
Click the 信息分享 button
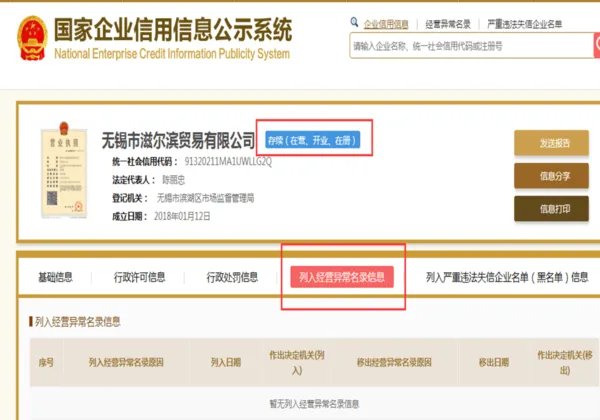coord(551,176)
